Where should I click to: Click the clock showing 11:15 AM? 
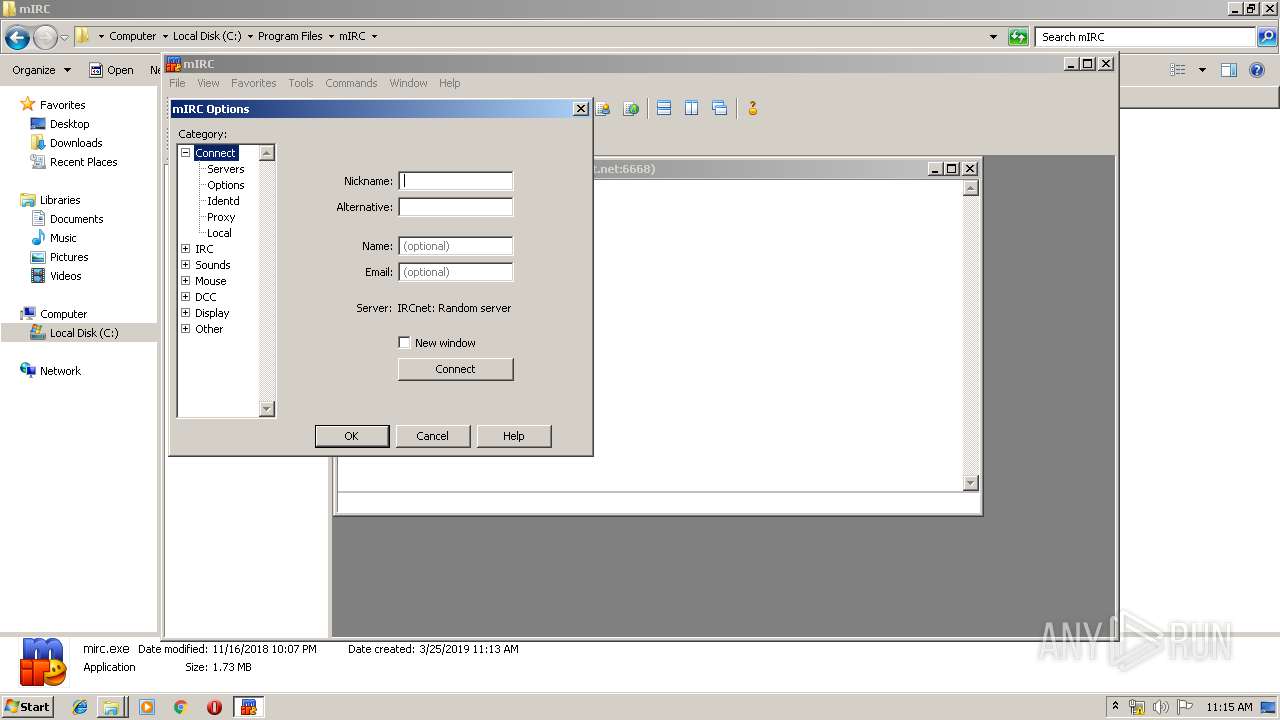[x=1229, y=707]
